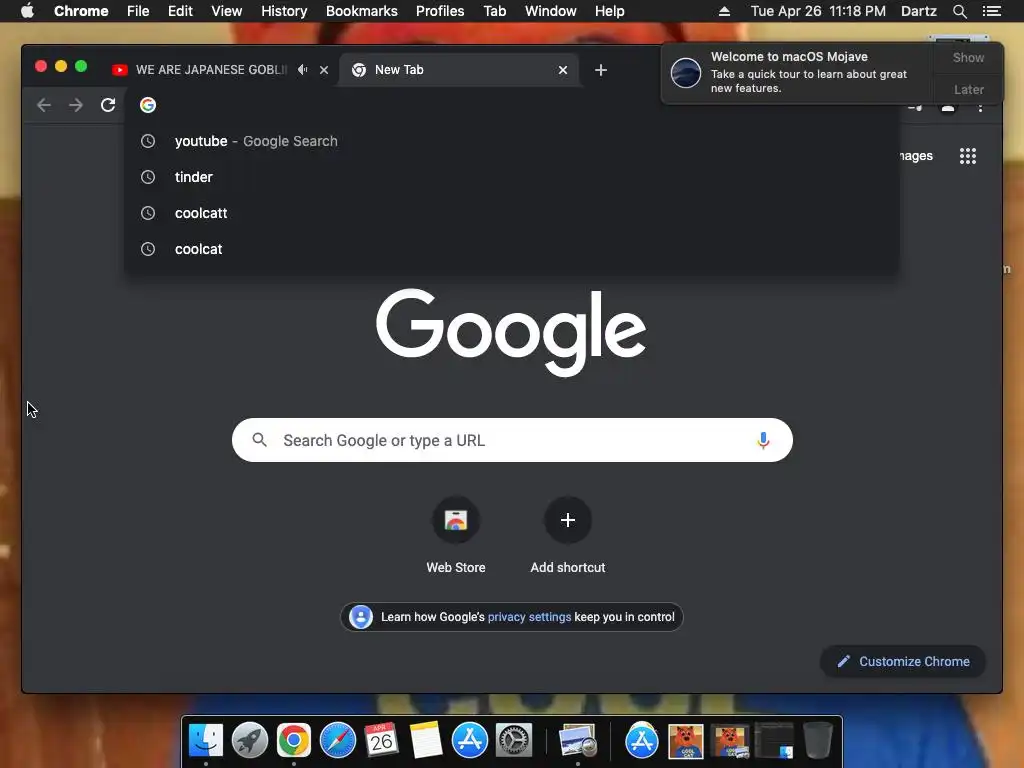Open System Preferences gear in the Dock
This screenshot has width=1024, height=768.
(x=514, y=741)
